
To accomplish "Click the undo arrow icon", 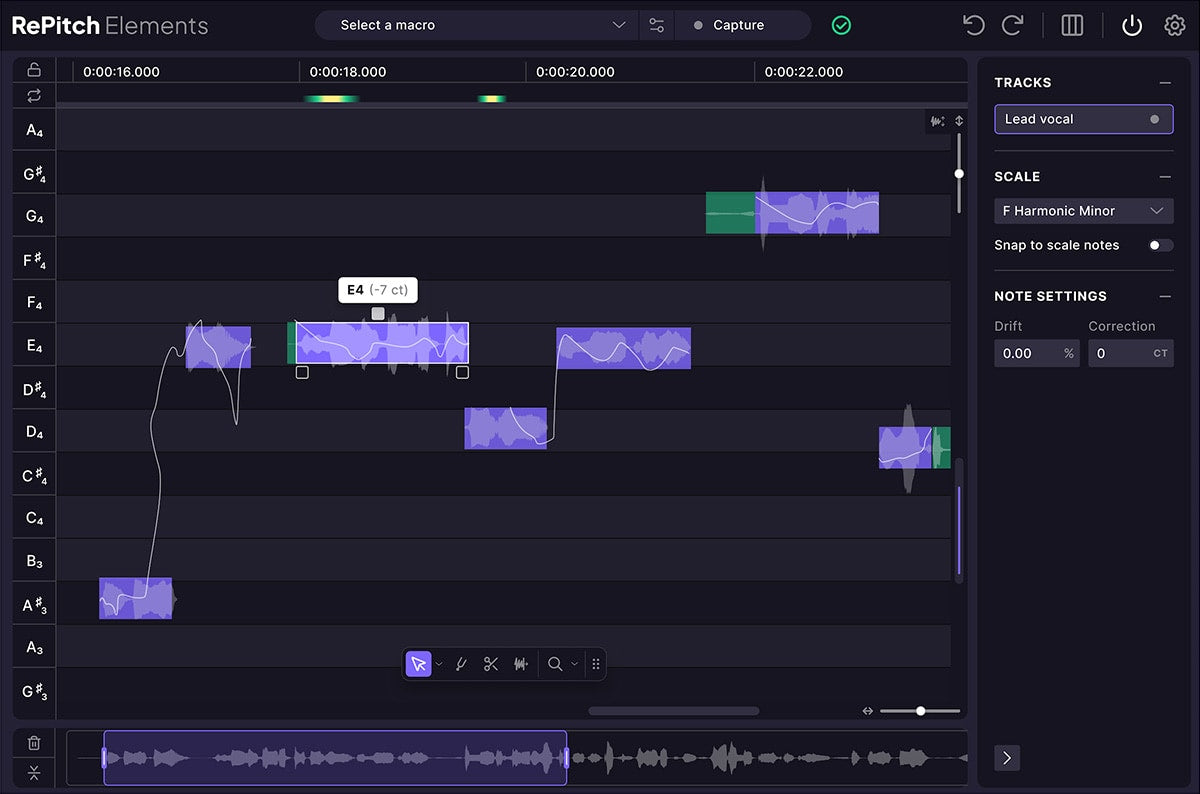I will point(973,25).
